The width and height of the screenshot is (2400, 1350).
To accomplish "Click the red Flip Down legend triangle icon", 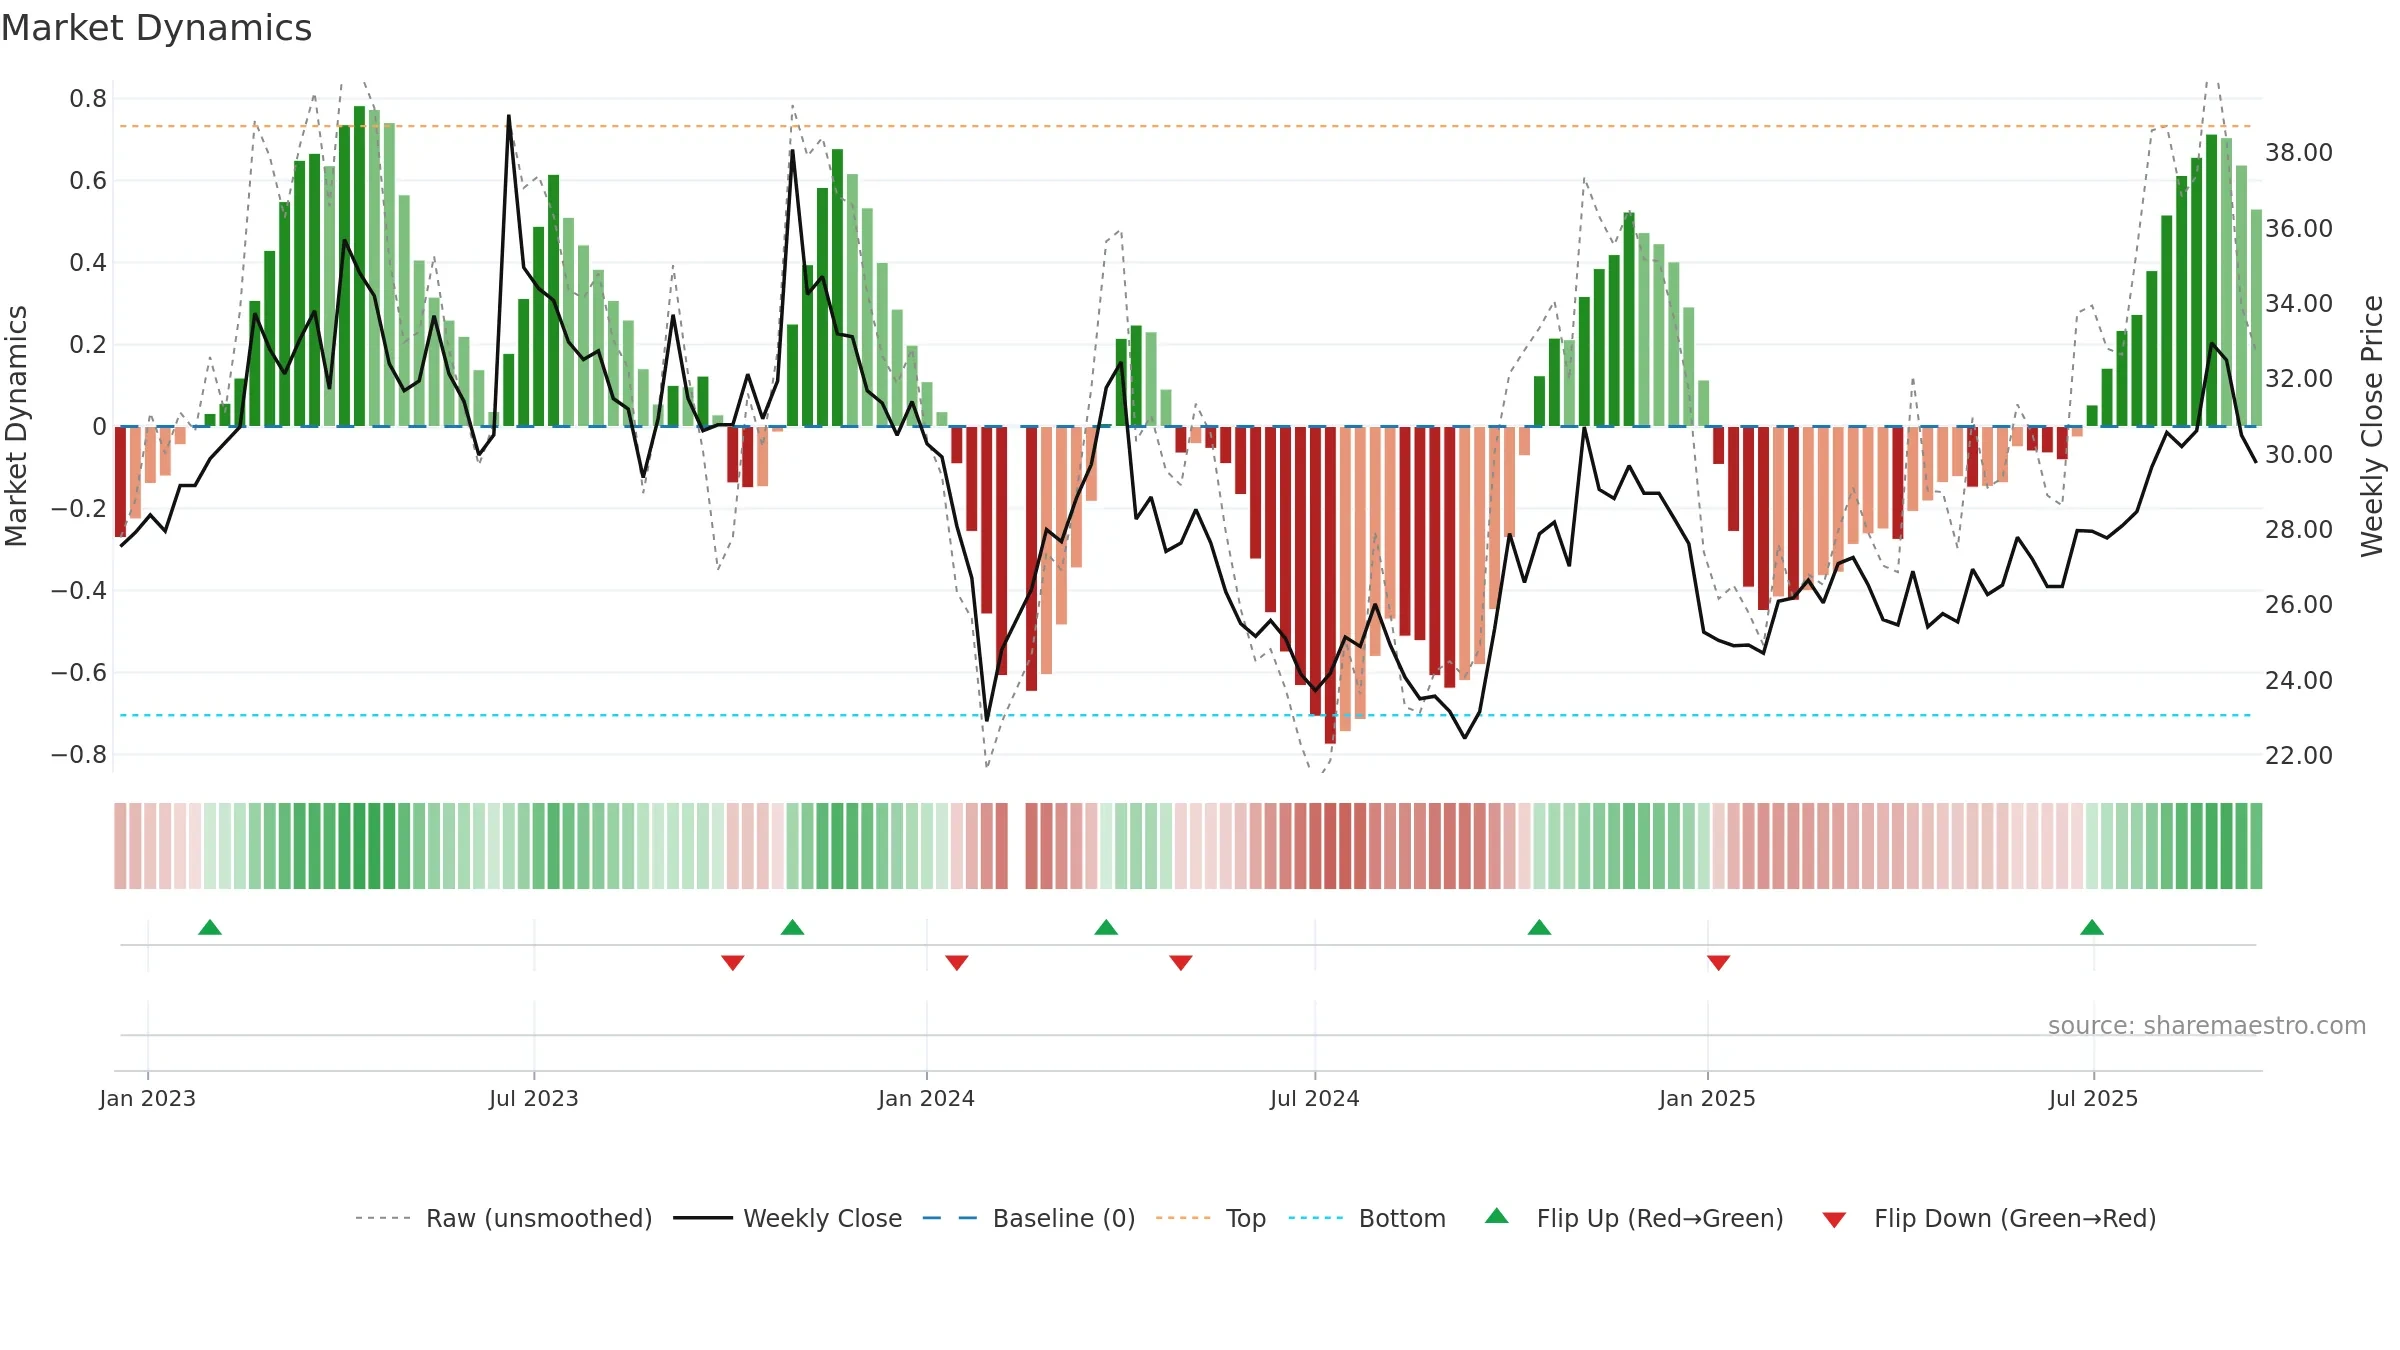I will (x=1834, y=1220).
